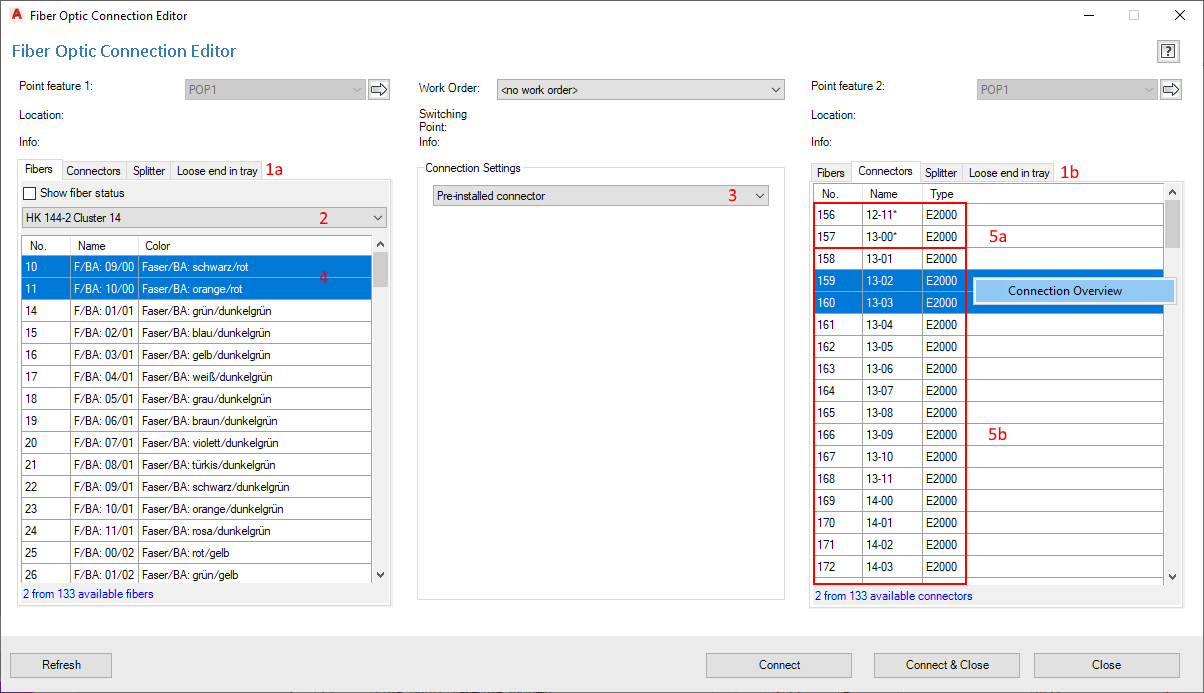Select connector row 168 named 13-11

[989, 478]
